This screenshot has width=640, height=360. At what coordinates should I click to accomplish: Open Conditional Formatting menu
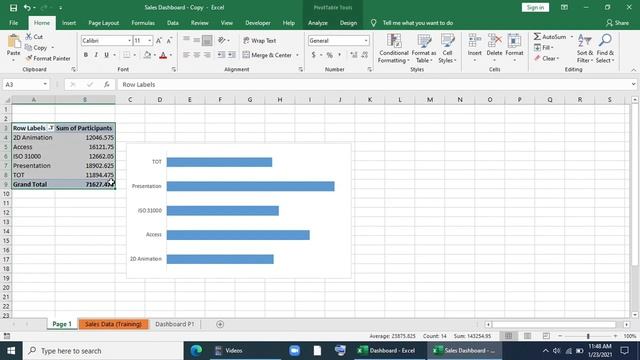click(x=393, y=49)
